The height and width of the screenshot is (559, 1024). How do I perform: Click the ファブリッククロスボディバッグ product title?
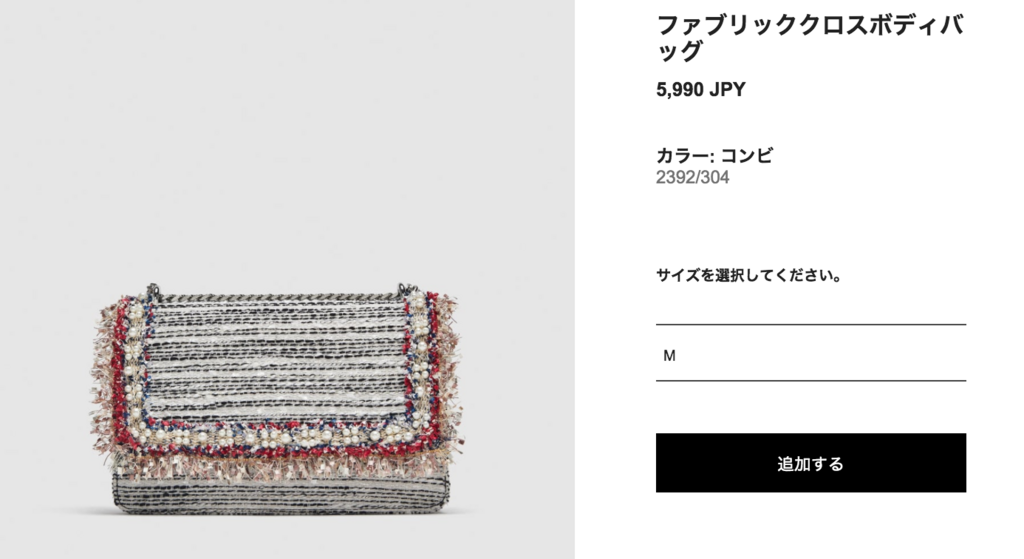click(810, 37)
